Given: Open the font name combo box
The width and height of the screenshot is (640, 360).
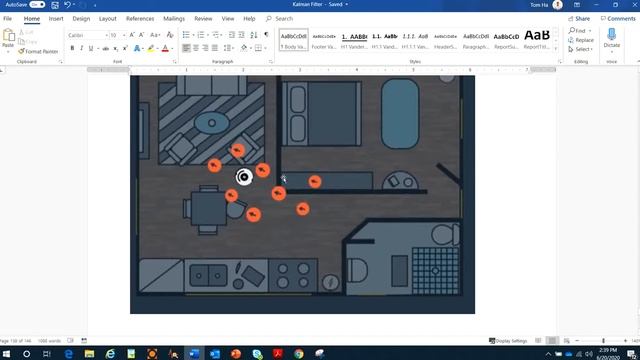Looking at the screenshot, I should pyautogui.click(x=88, y=35).
